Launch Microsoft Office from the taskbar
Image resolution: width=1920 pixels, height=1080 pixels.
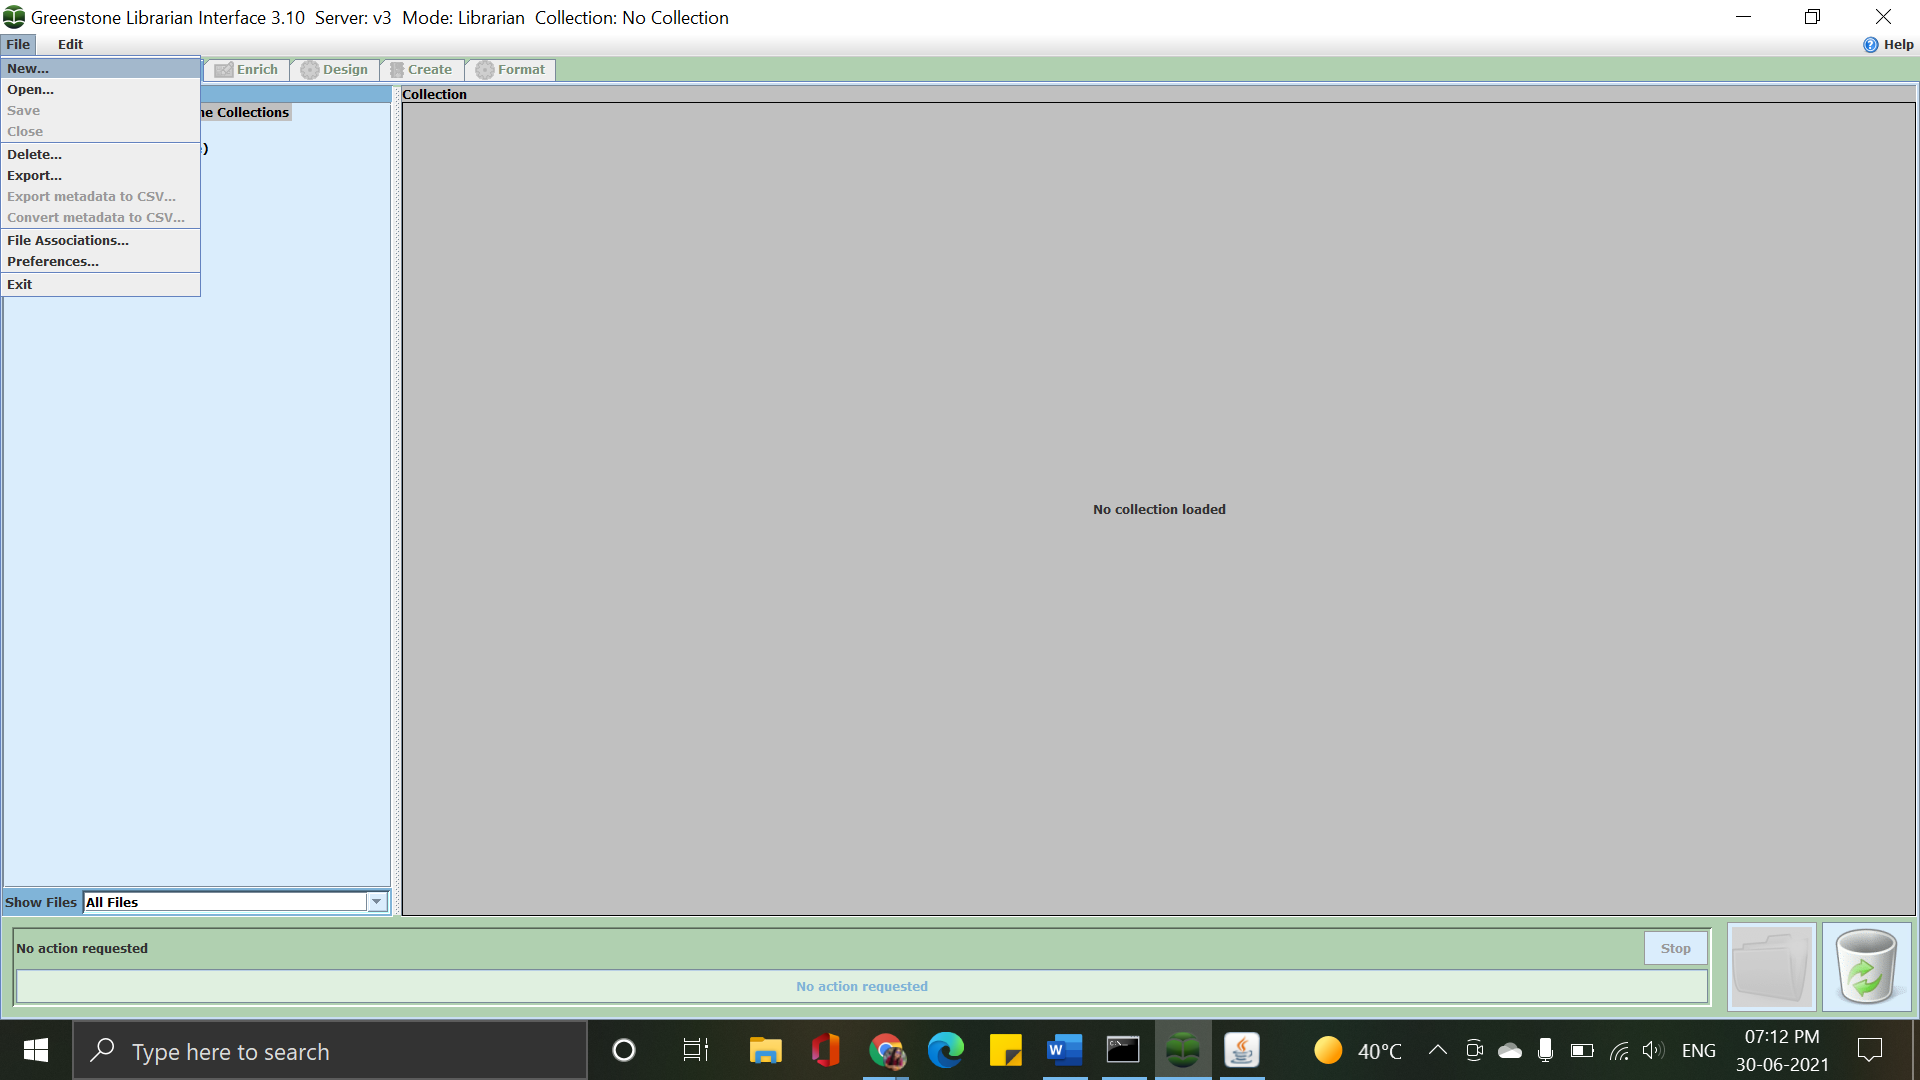pos(826,1050)
